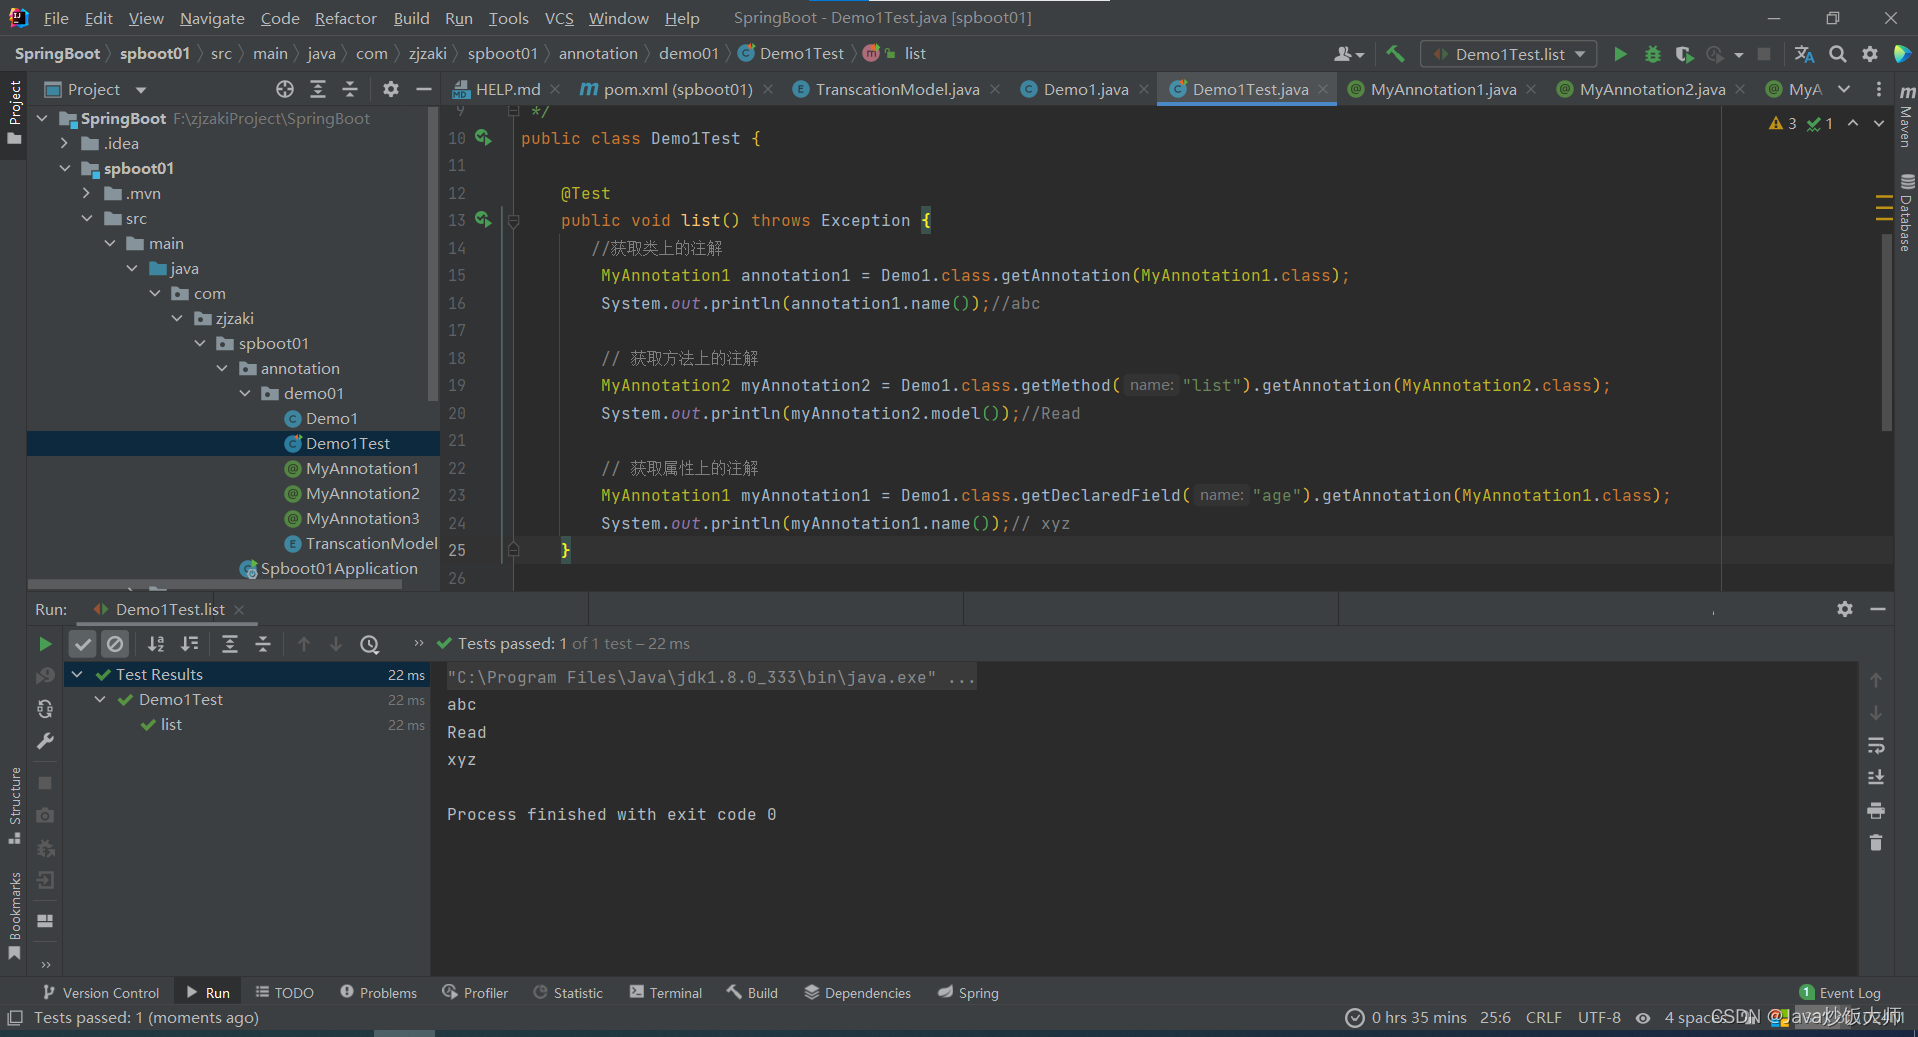Run Demo1Test.list with the green toolbar arrow
The image size is (1918, 1037).
[x=1620, y=54]
